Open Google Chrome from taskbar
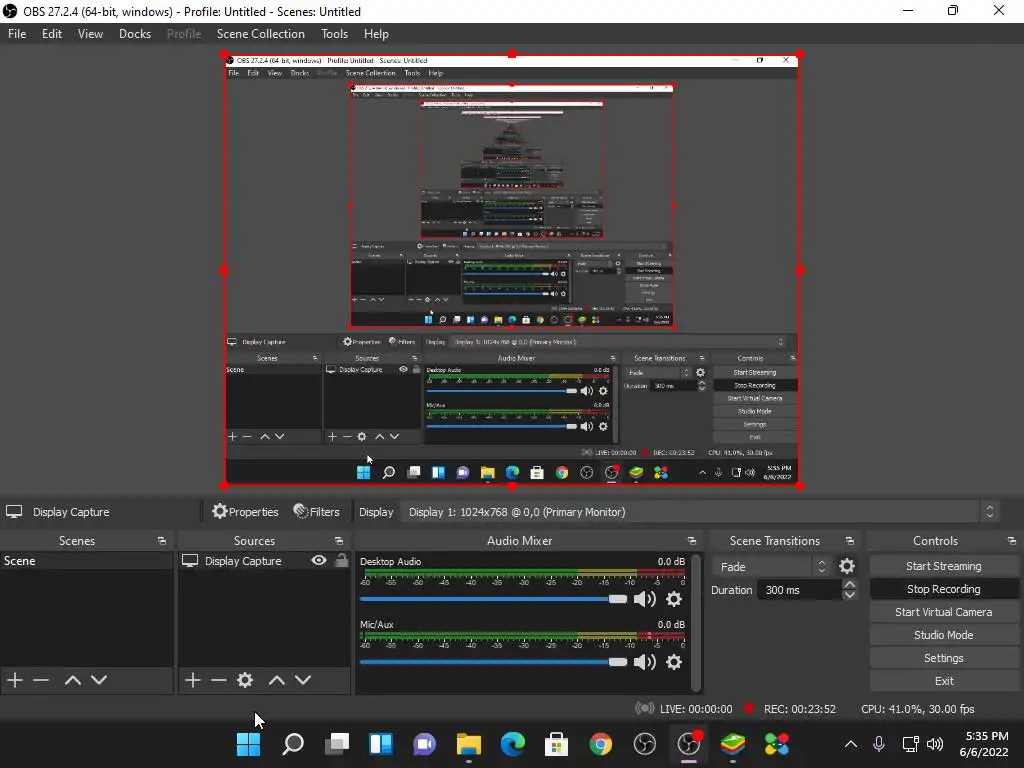Screen dimensions: 1024x768 coord(601,744)
